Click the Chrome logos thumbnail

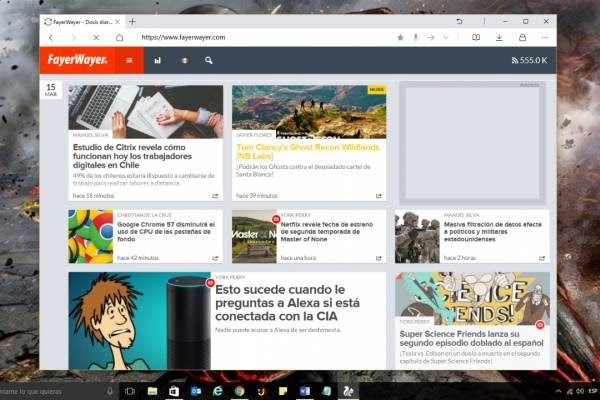point(91,236)
